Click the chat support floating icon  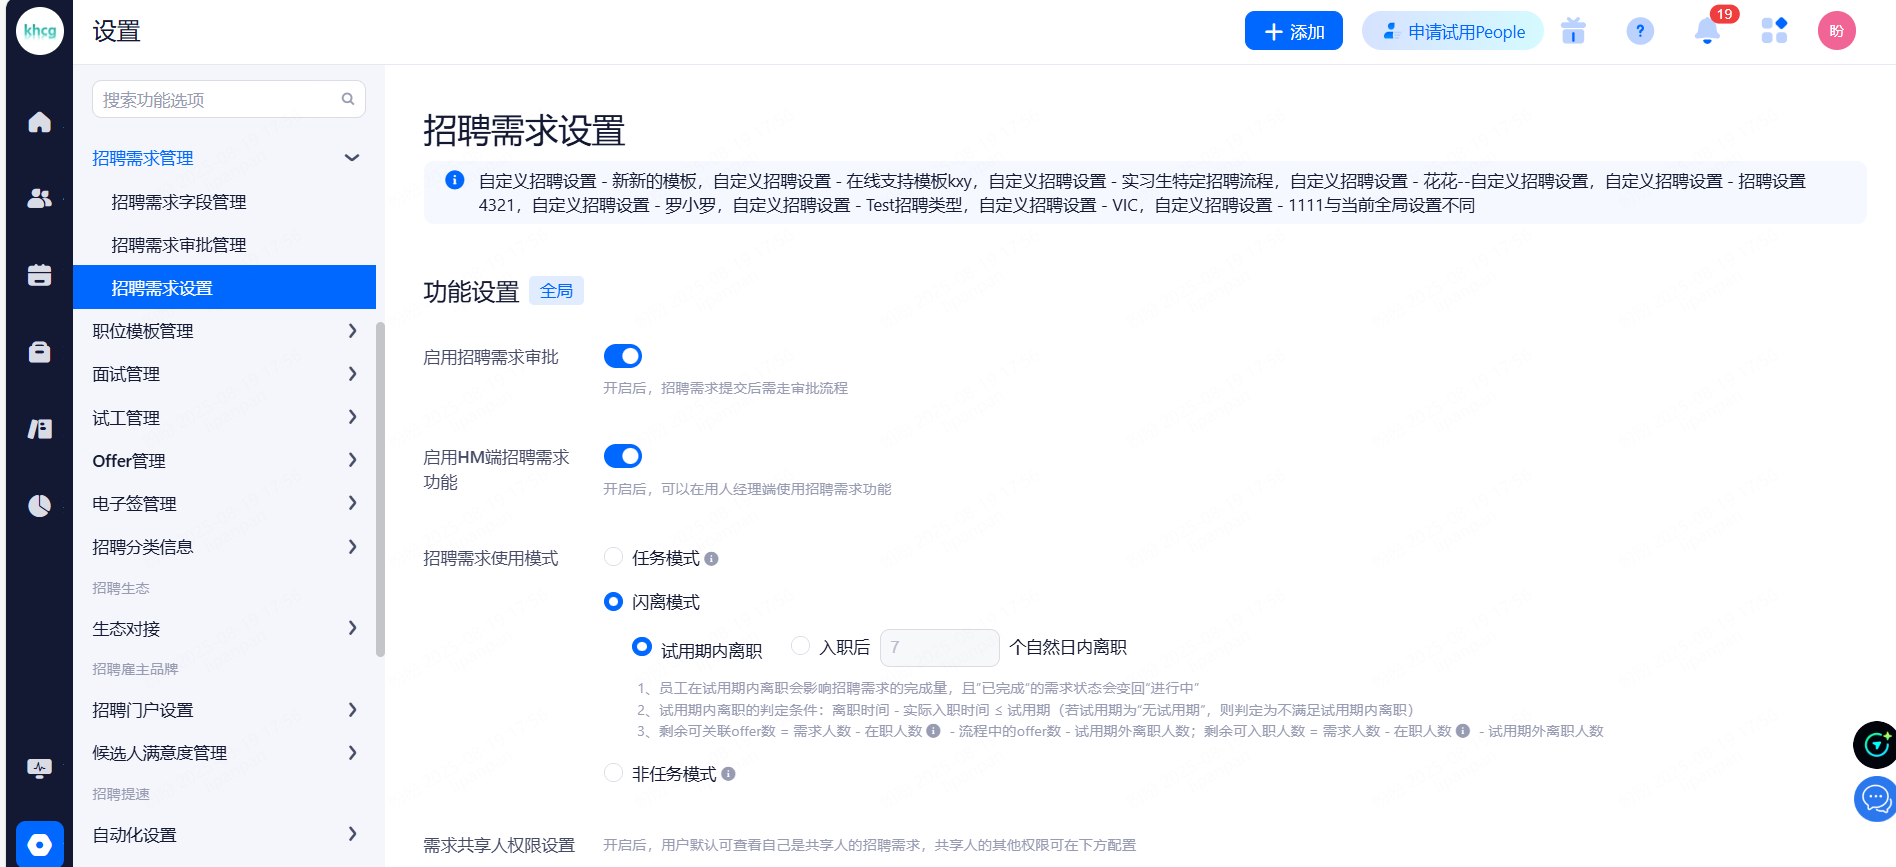click(1874, 799)
